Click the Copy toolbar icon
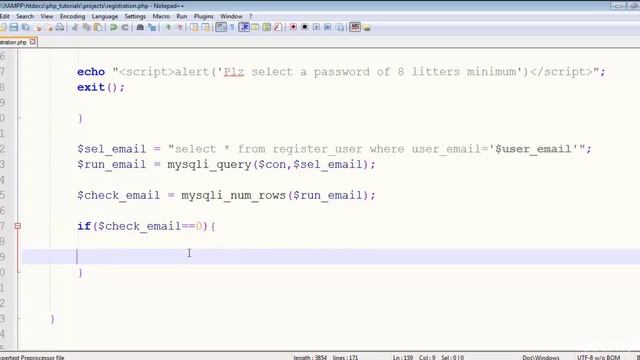The height and width of the screenshot is (360, 640). click(87, 27)
